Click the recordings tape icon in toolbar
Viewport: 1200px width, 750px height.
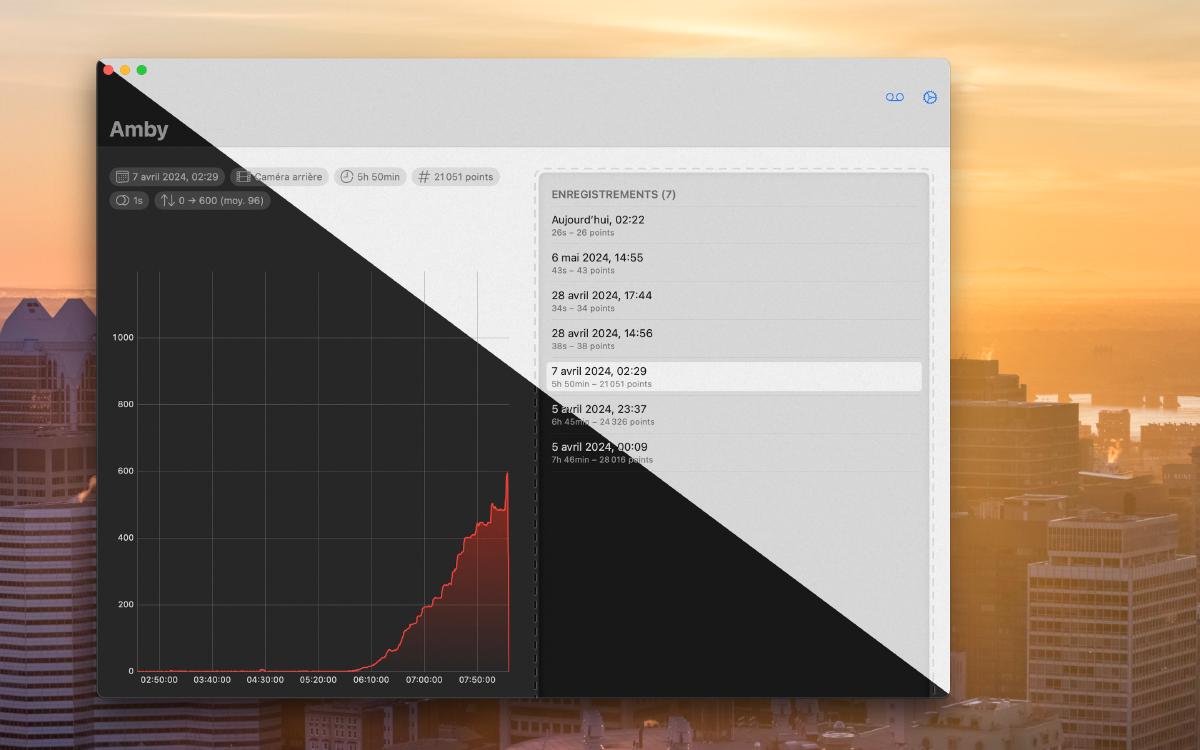click(x=894, y=97)
